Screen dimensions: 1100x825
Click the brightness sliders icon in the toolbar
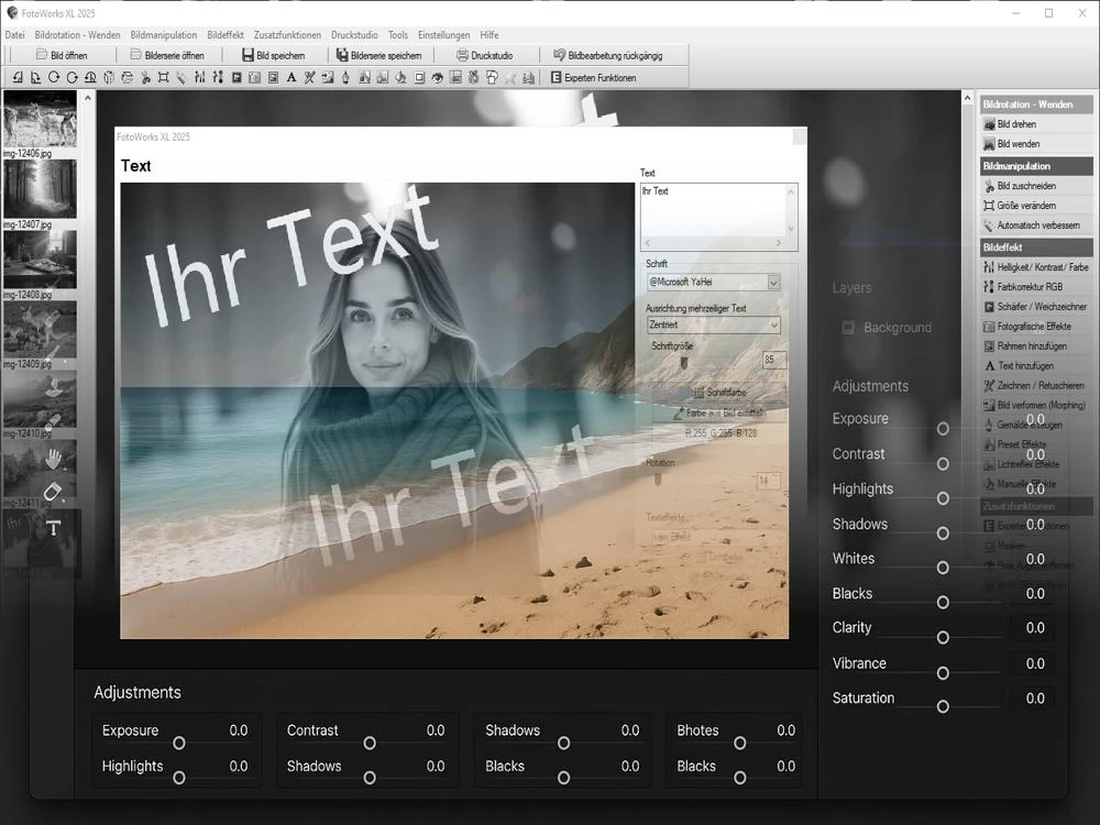tap(200, 78)
